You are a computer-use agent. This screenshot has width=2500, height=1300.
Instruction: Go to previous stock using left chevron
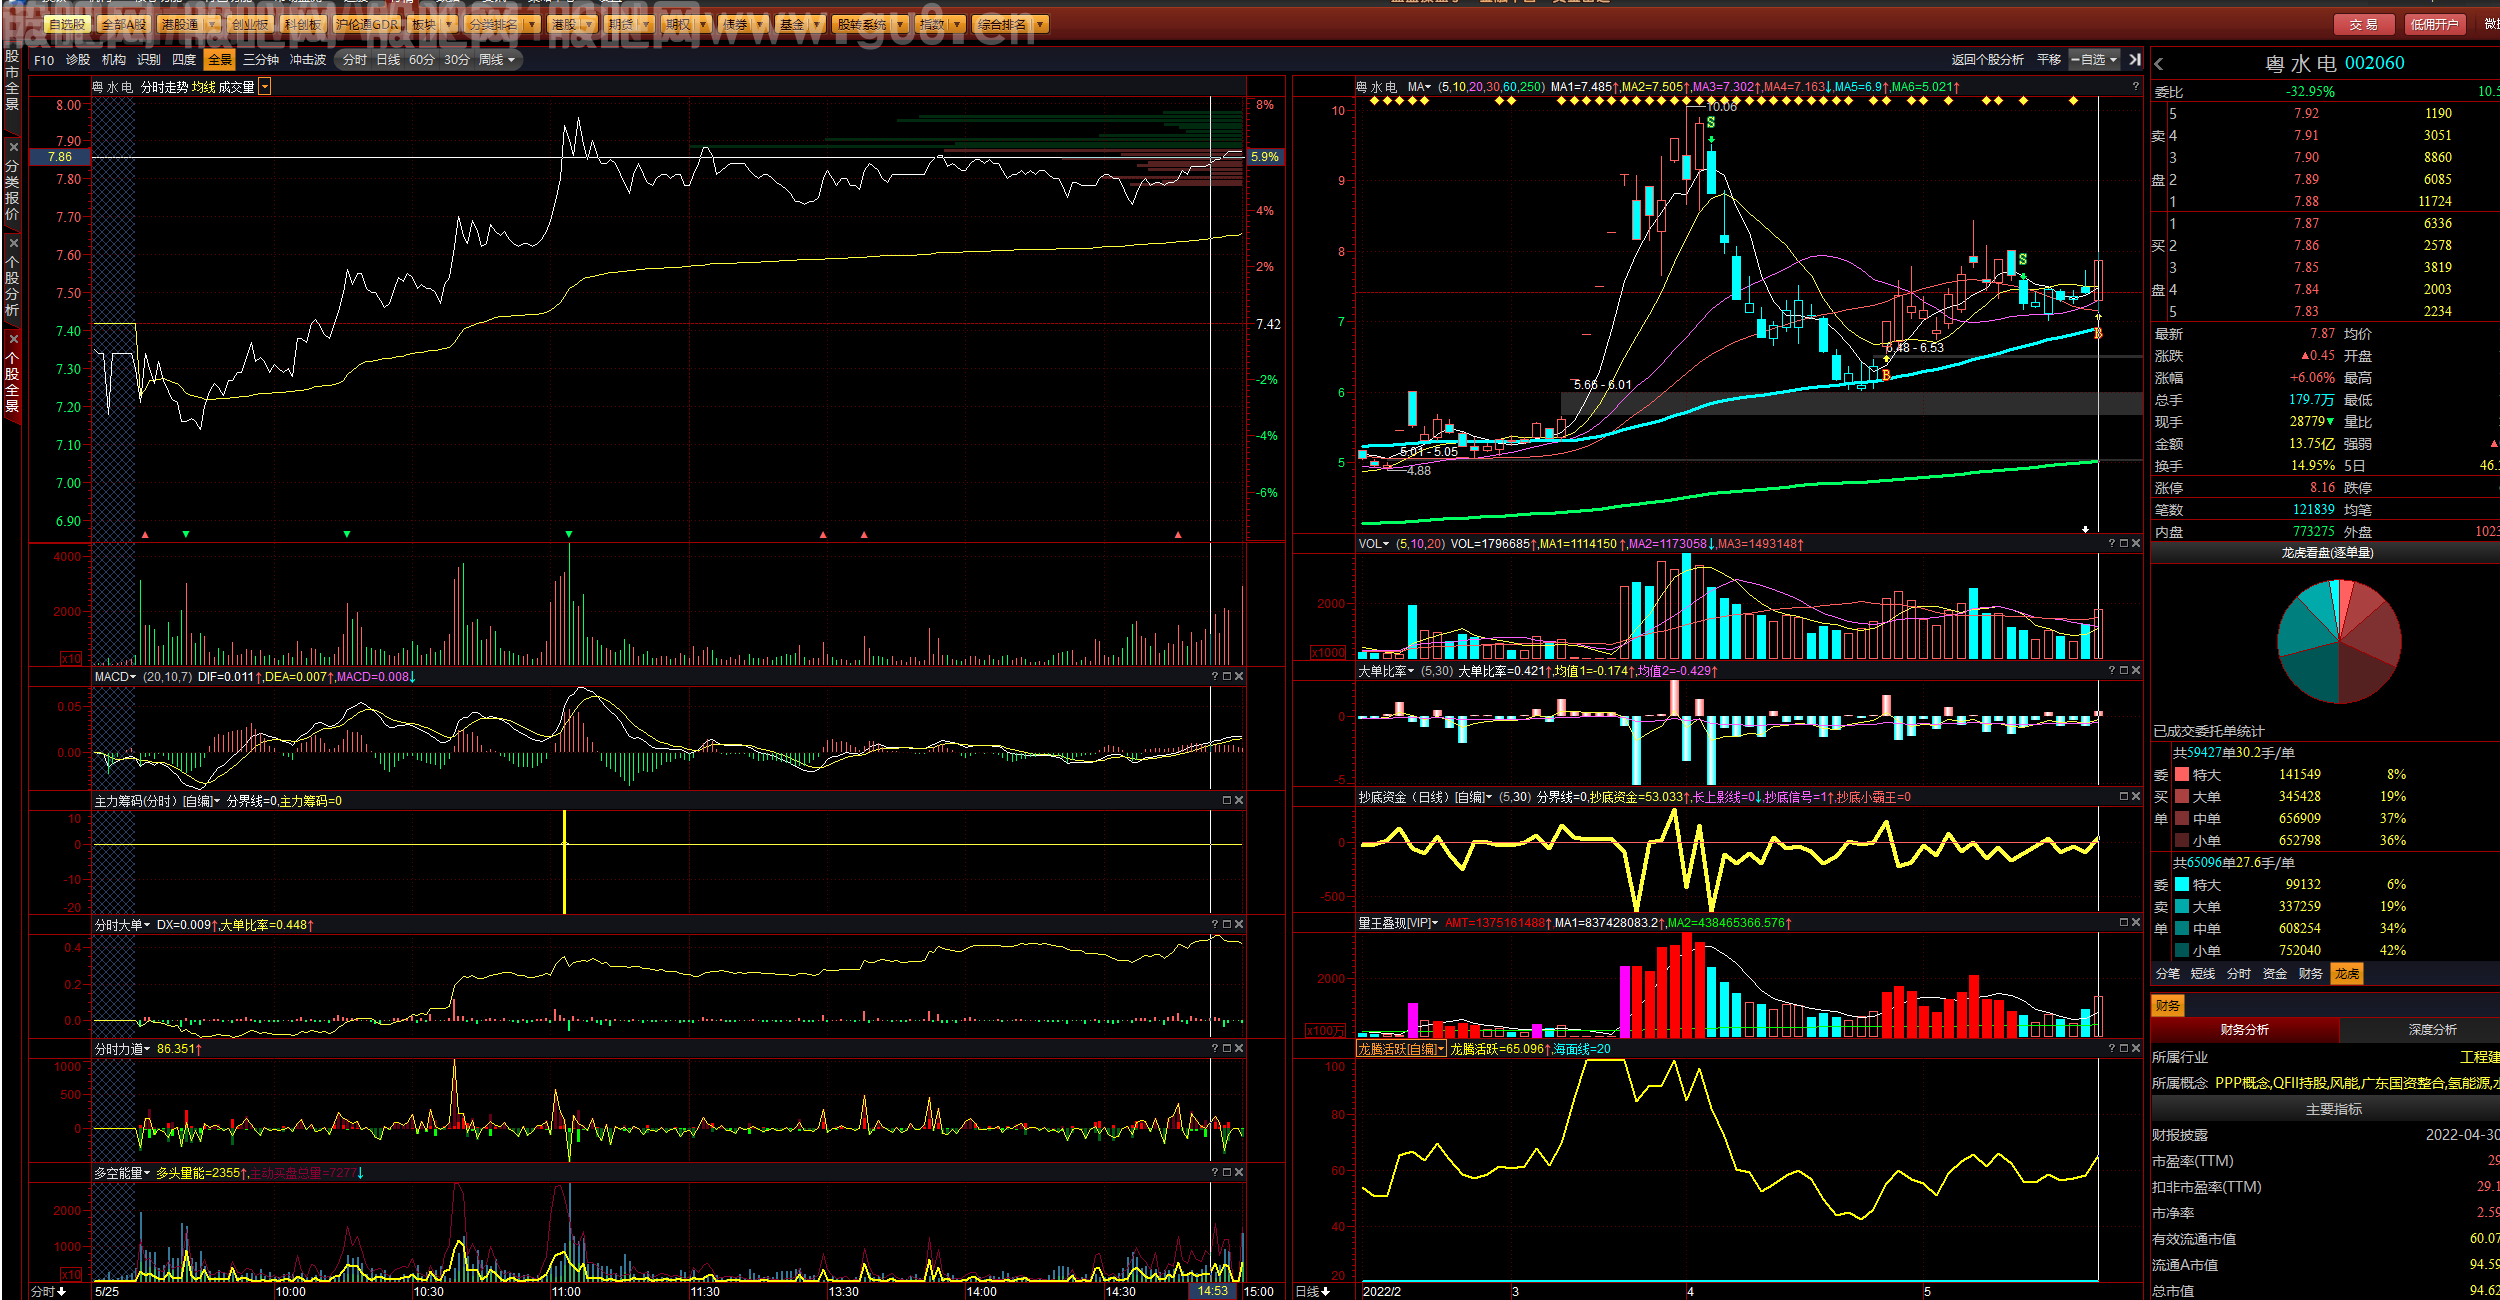pyautogui.click(x=2159, y=64)
